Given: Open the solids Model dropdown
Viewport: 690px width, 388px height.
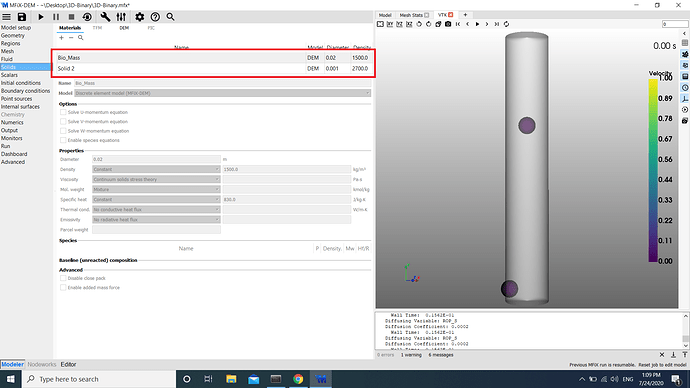Looking at the screenshot, I should [223, 93].
